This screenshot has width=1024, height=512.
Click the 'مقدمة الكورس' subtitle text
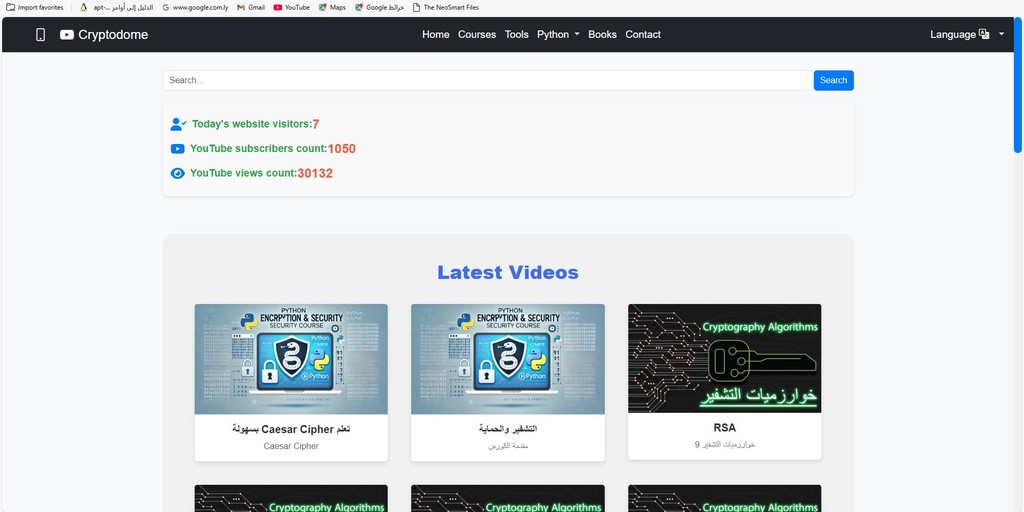(x=508, y=446)
